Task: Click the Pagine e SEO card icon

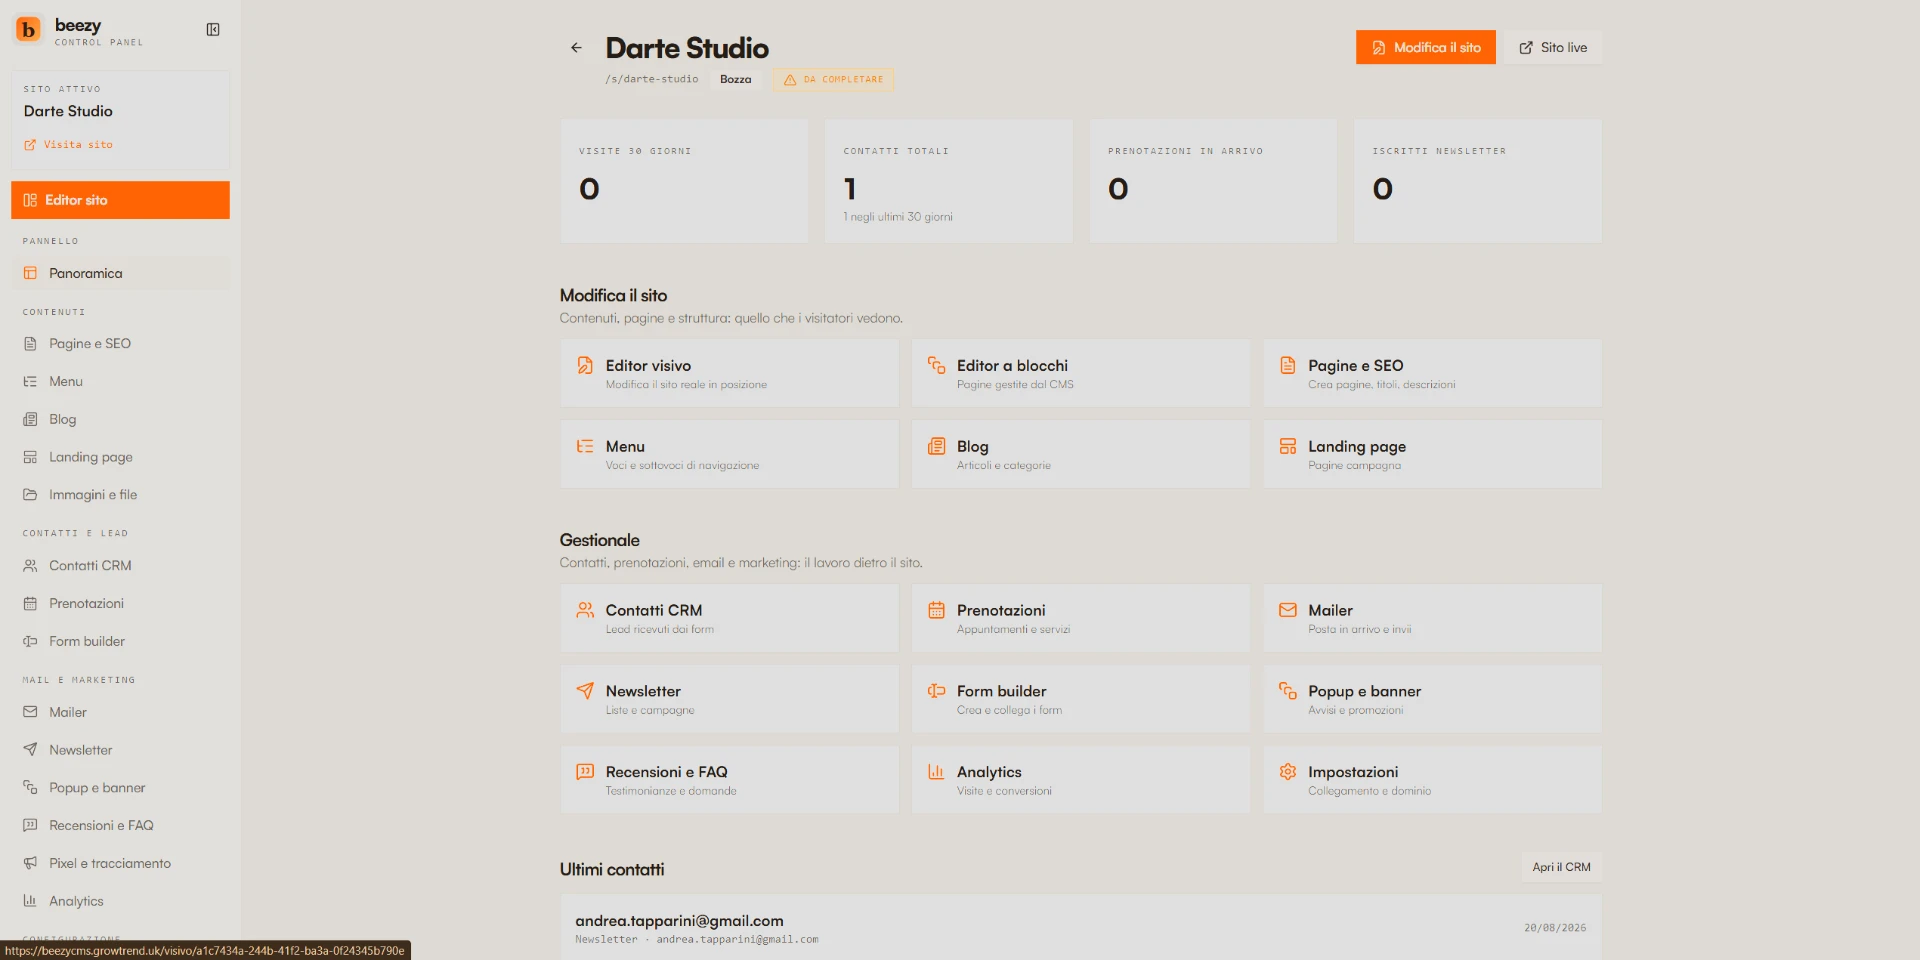Action: (1288, 366)
